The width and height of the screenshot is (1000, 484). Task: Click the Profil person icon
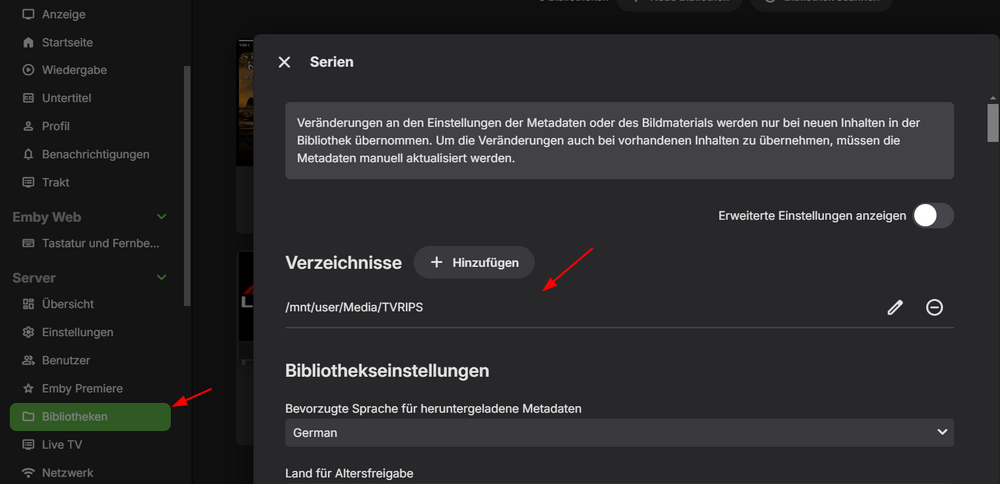(28, 126)
